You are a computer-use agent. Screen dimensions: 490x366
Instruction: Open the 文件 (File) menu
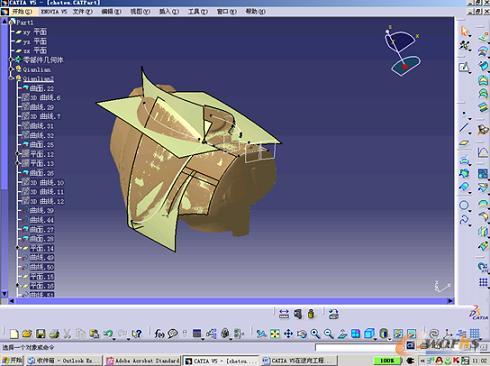pos(83,11)
